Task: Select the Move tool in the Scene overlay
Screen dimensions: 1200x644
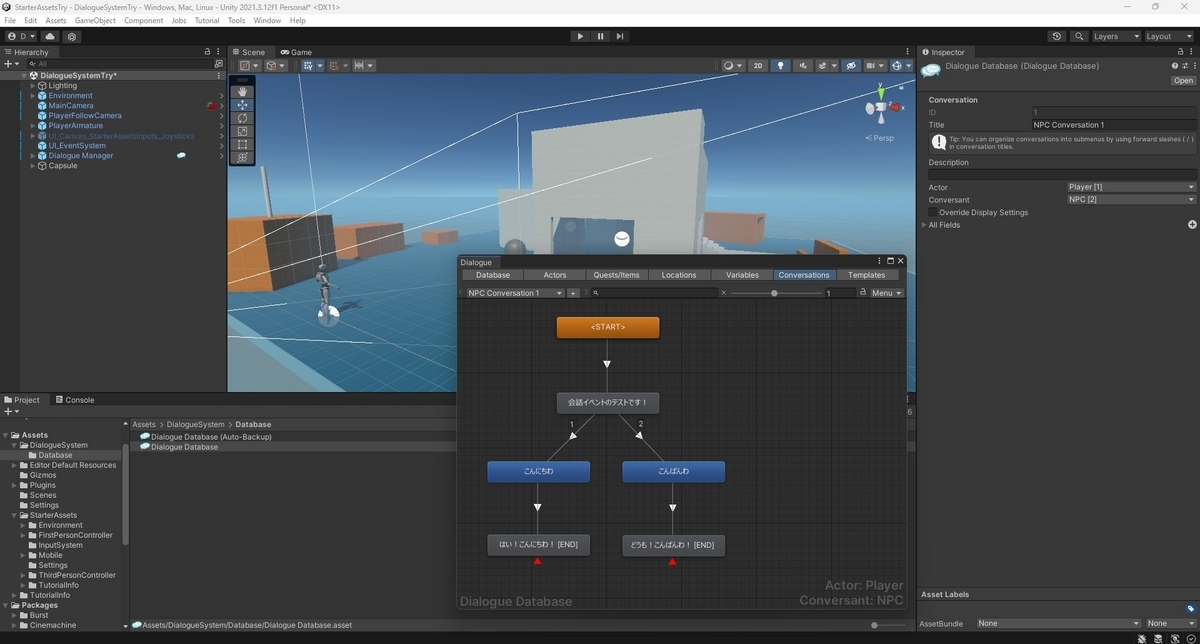Action: point(243,105)
